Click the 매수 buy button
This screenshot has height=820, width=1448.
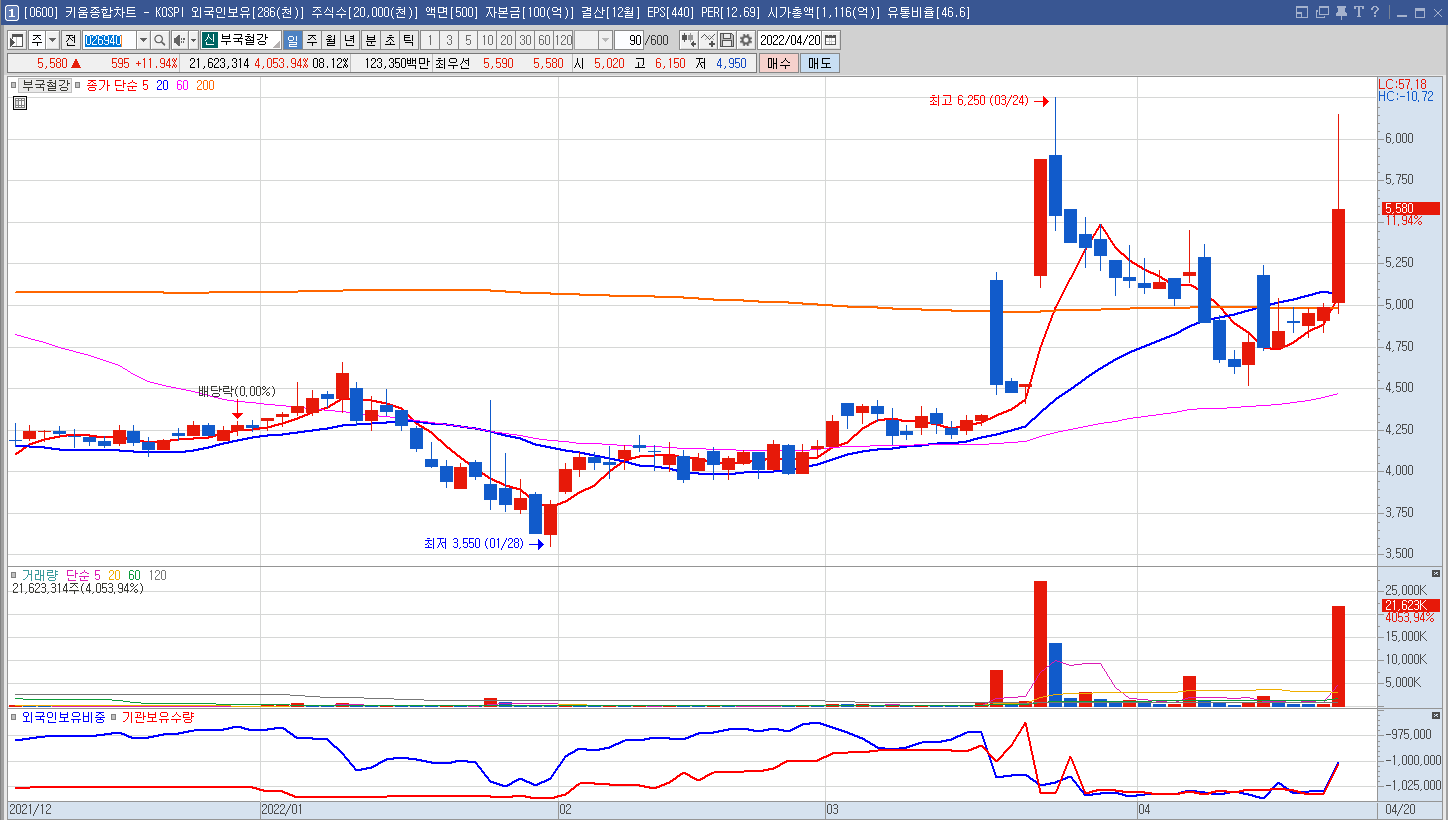[778, 63]
